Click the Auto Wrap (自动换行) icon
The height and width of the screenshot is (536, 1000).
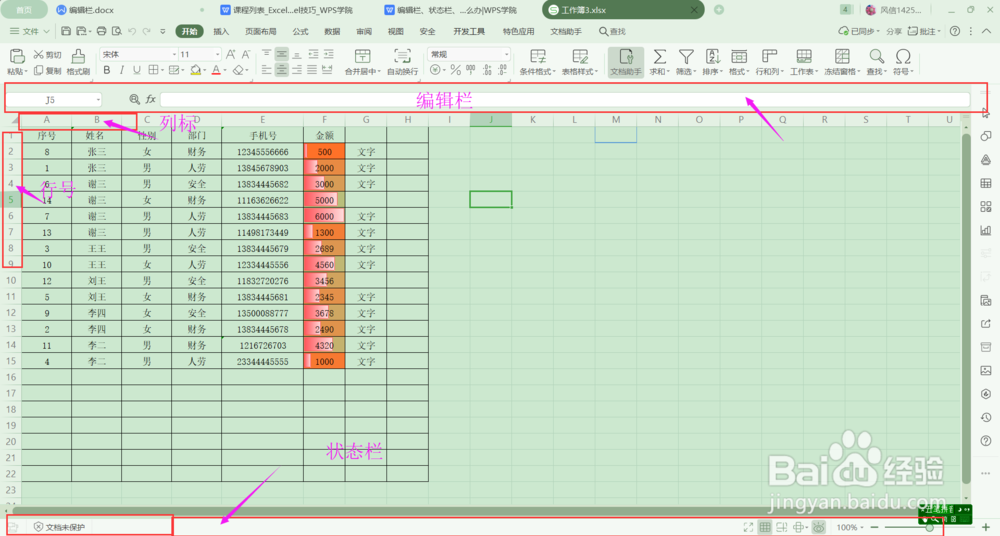coord(402,57)
